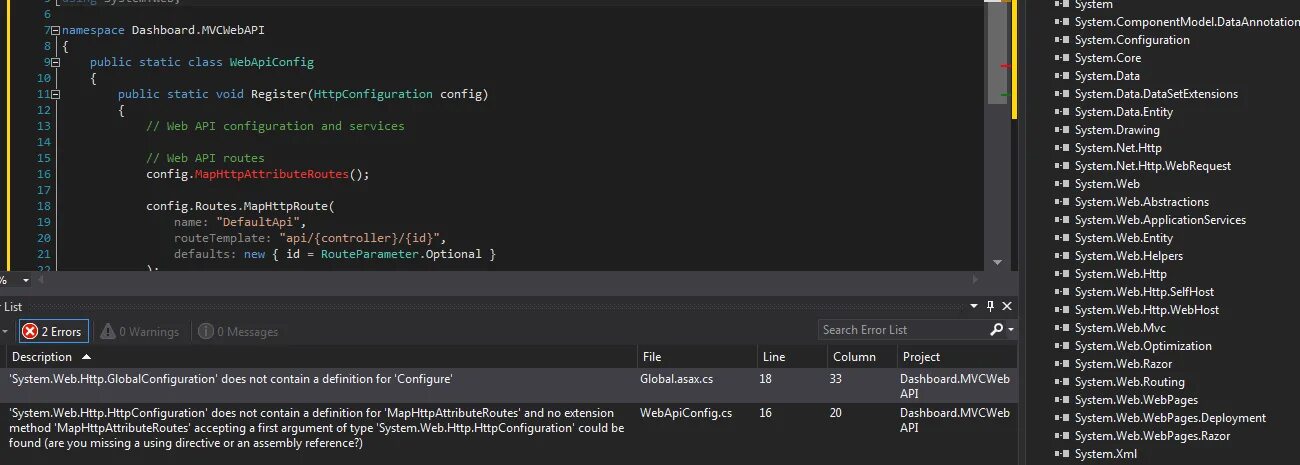Collapse the namespace Dashboard.MVCWebAPI block
Screen dimensions: 1300x465
point(56,30)
